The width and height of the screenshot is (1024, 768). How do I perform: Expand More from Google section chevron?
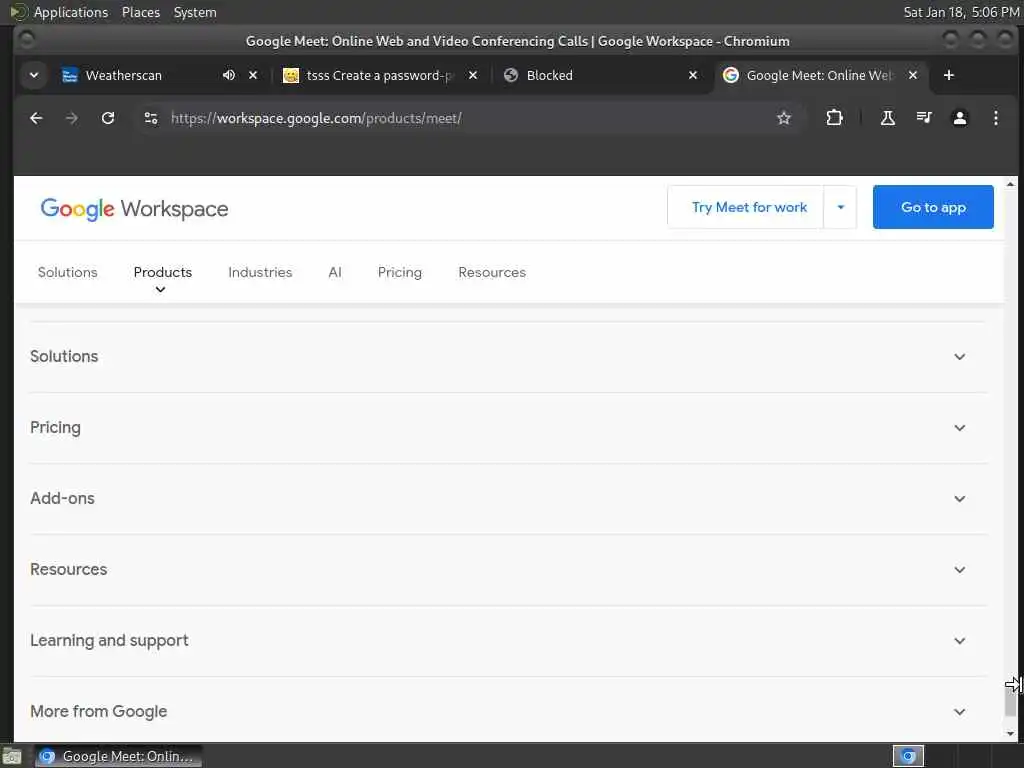(x=959, y=712)
